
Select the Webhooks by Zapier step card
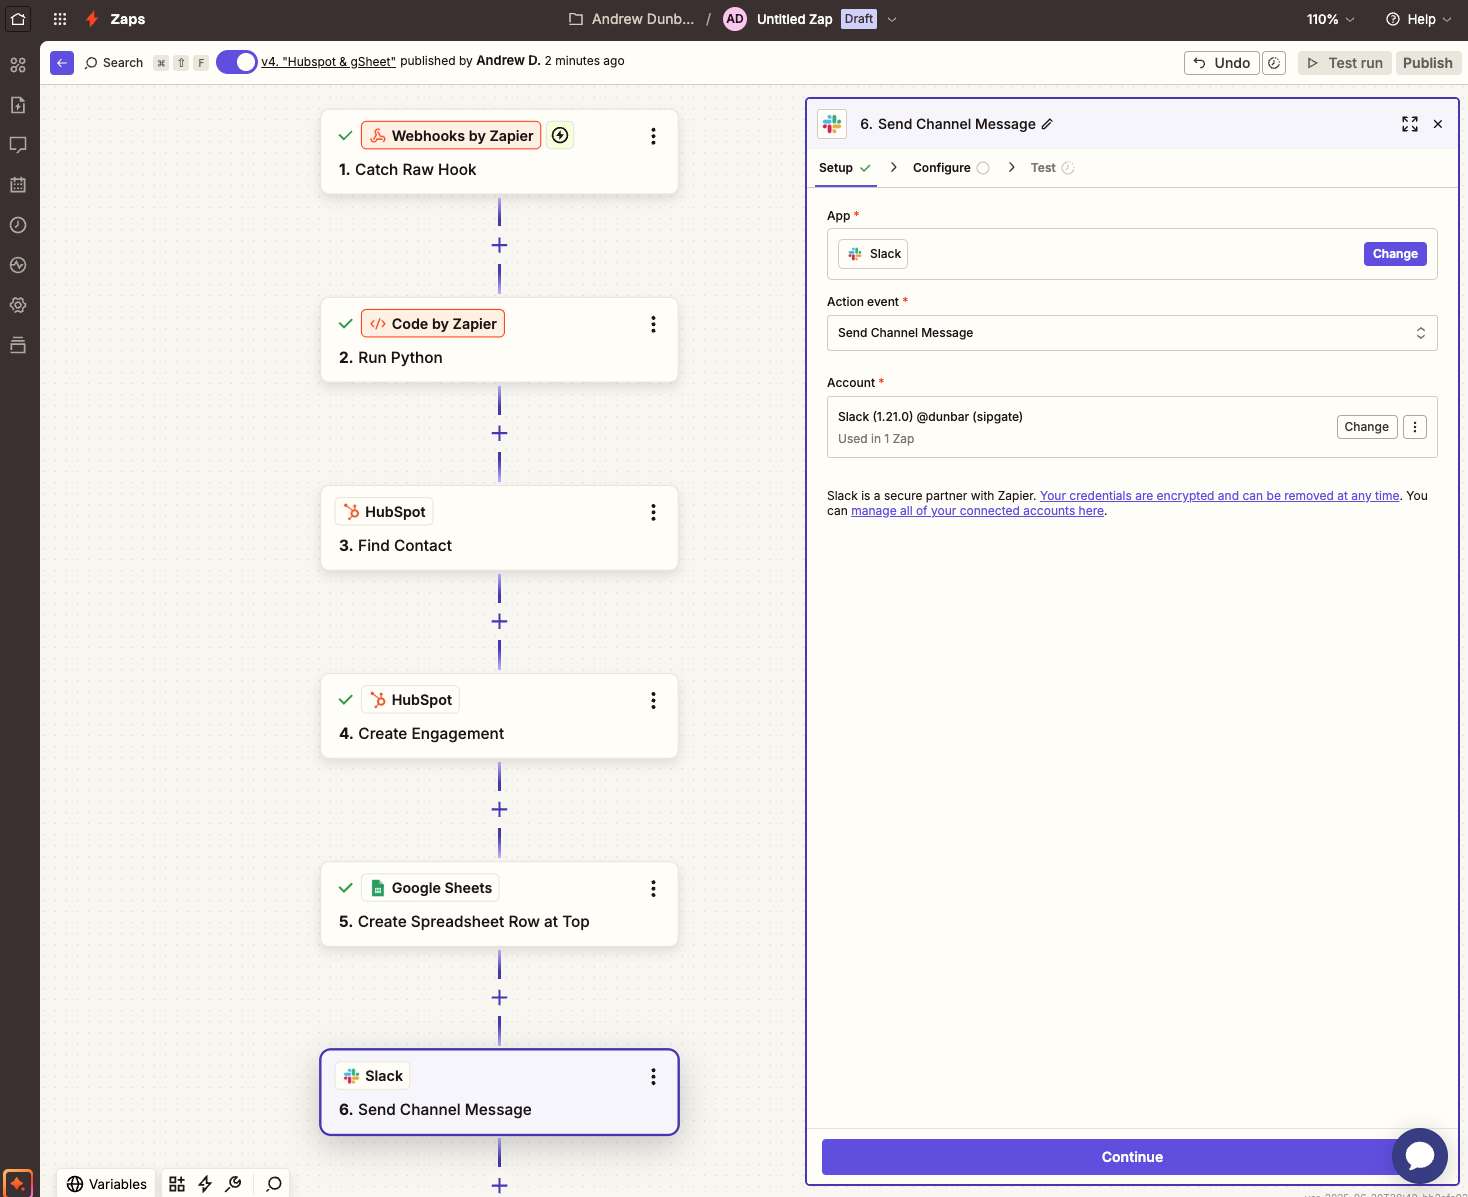[x=499, y=152]
